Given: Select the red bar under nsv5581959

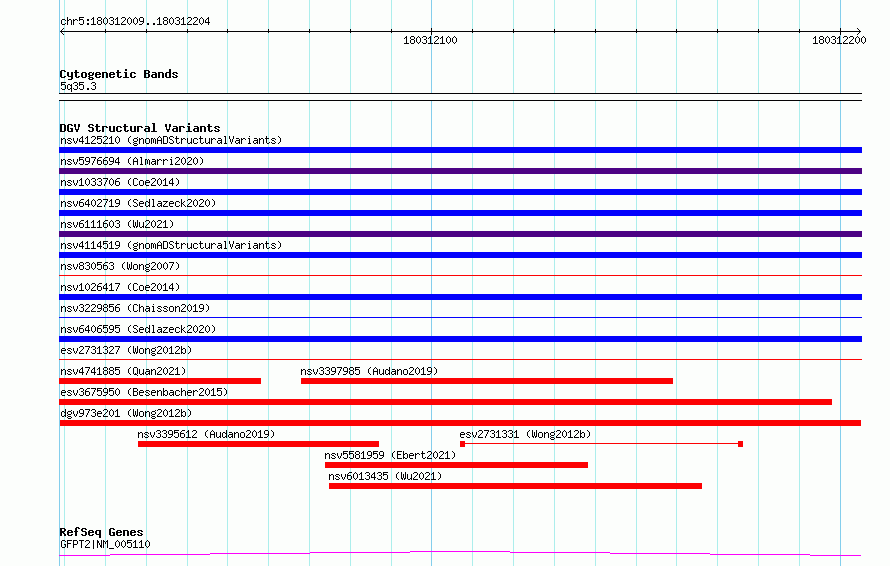Looking at the screenshot, I should coord(456,465).
